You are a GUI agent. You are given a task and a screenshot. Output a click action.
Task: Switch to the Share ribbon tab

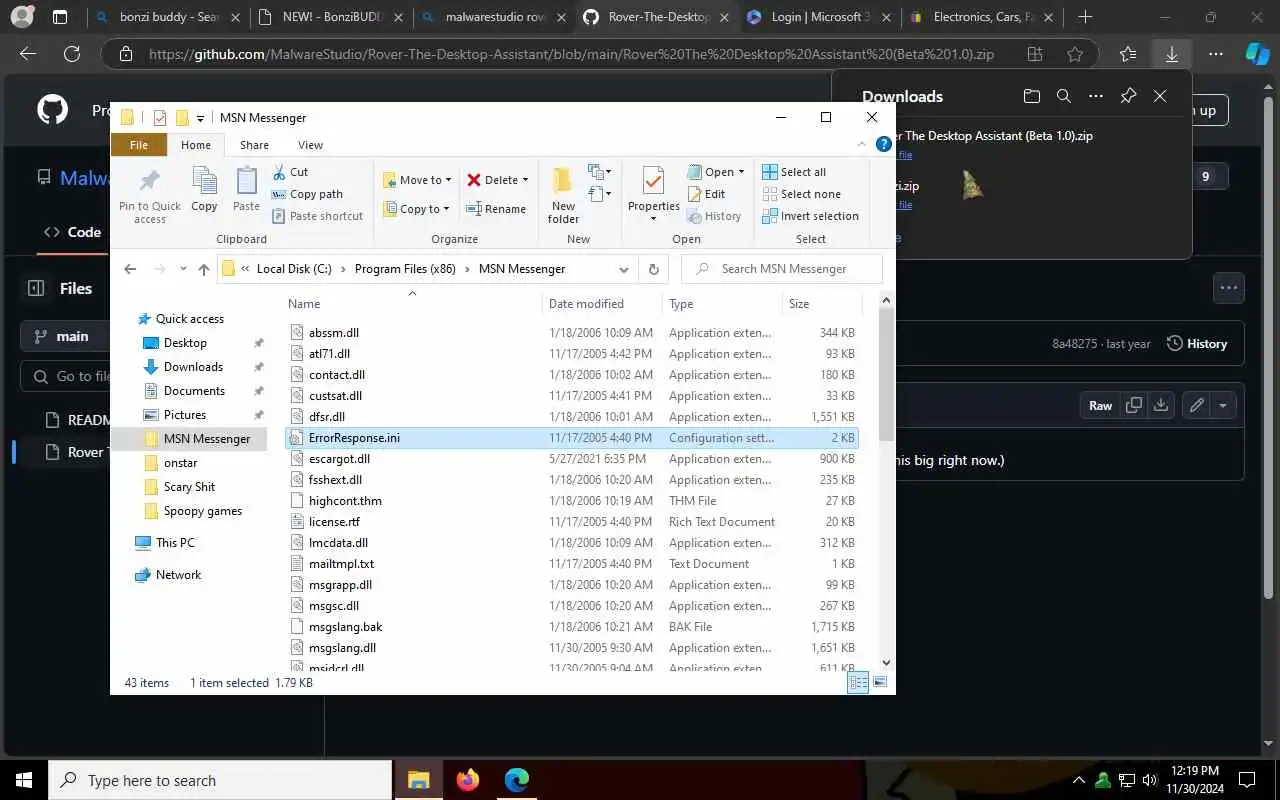254,145
